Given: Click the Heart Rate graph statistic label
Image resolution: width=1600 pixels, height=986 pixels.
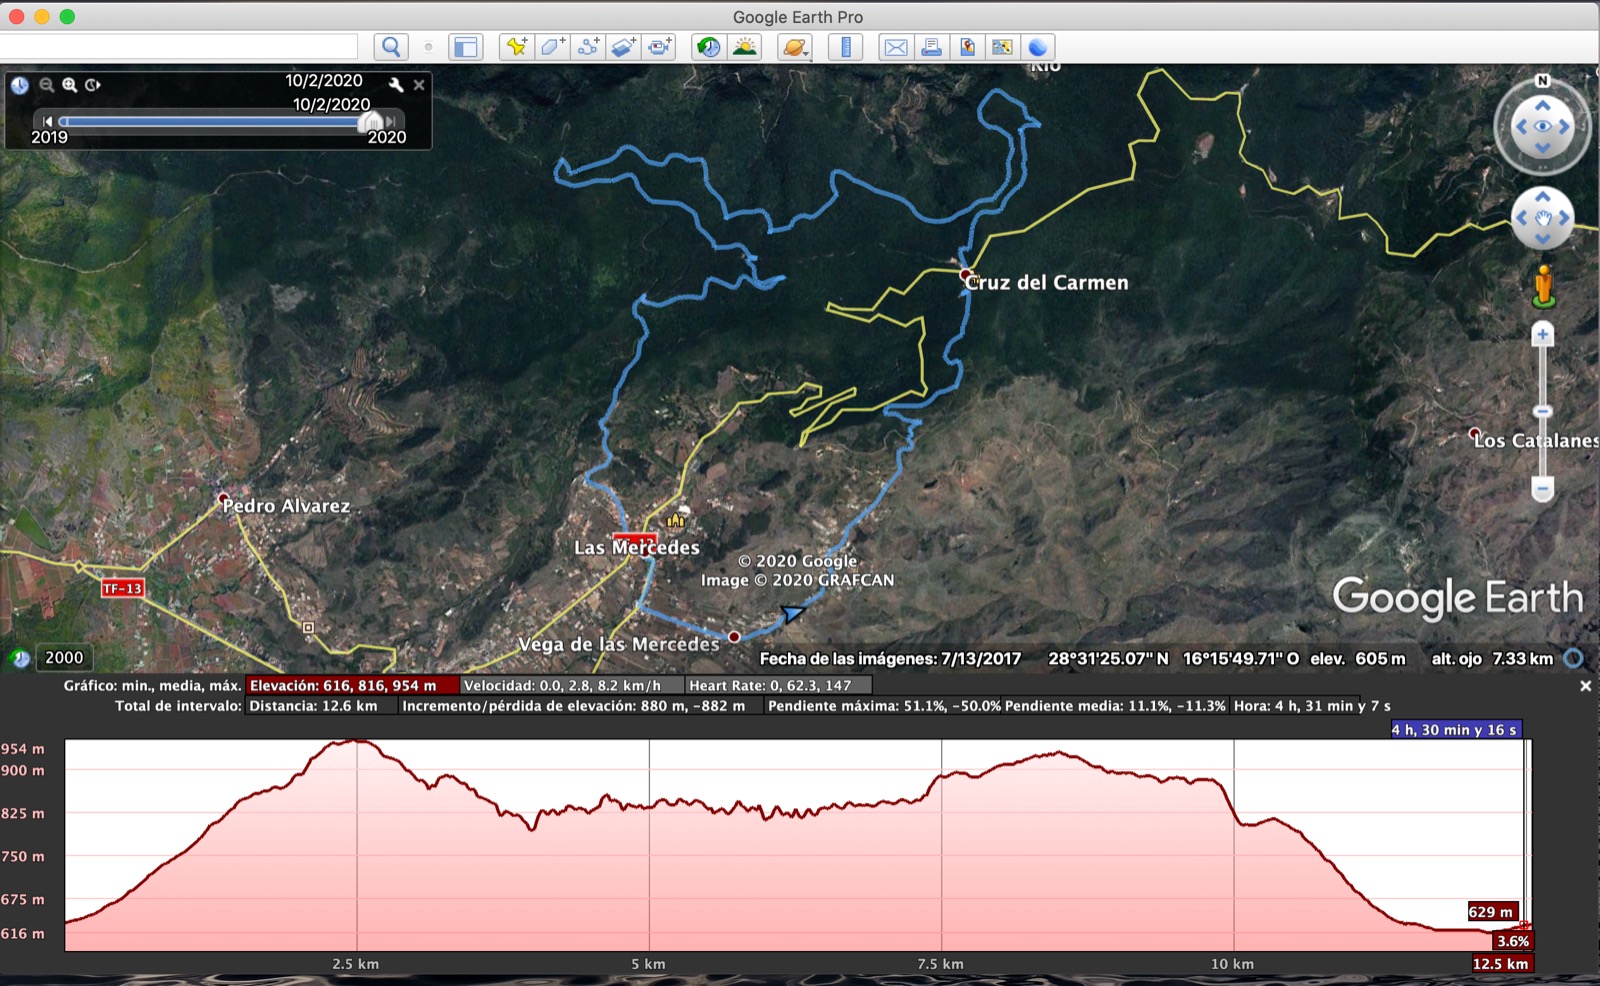Looking at the screenshot, I should pos(769,685).
